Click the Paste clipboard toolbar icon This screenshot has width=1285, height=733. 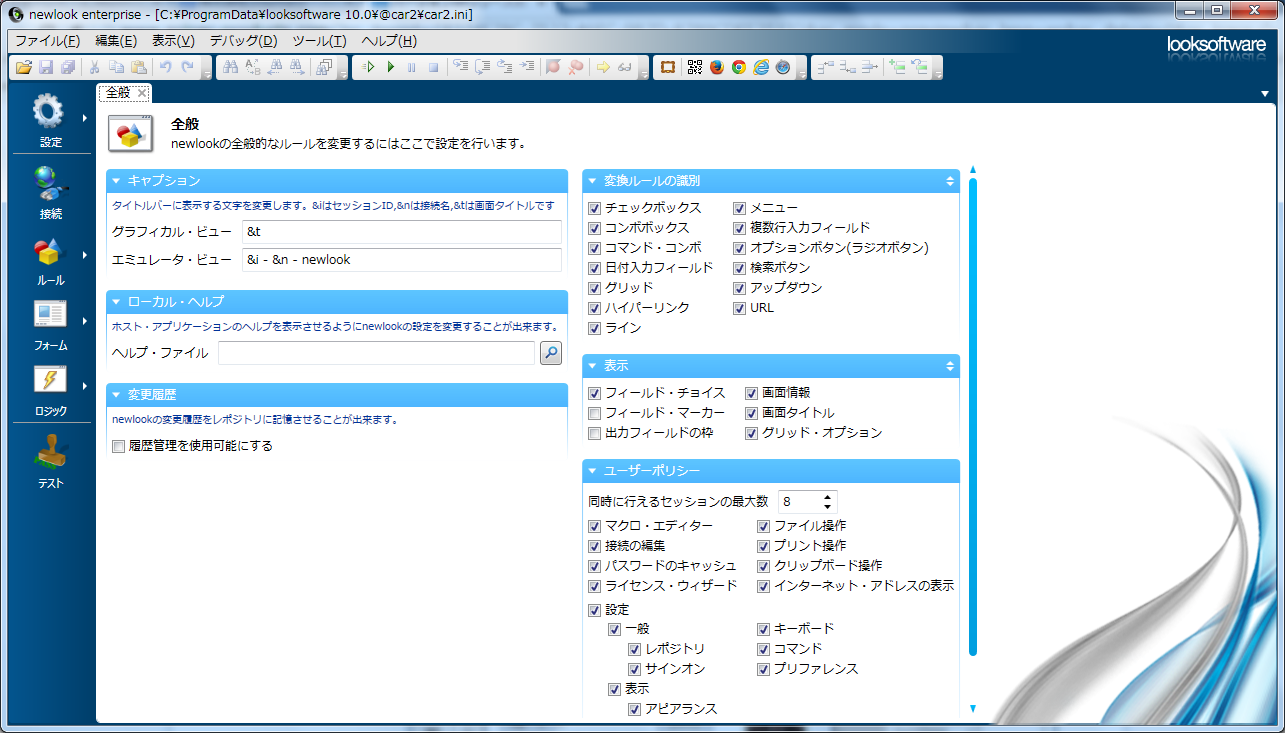139,67
